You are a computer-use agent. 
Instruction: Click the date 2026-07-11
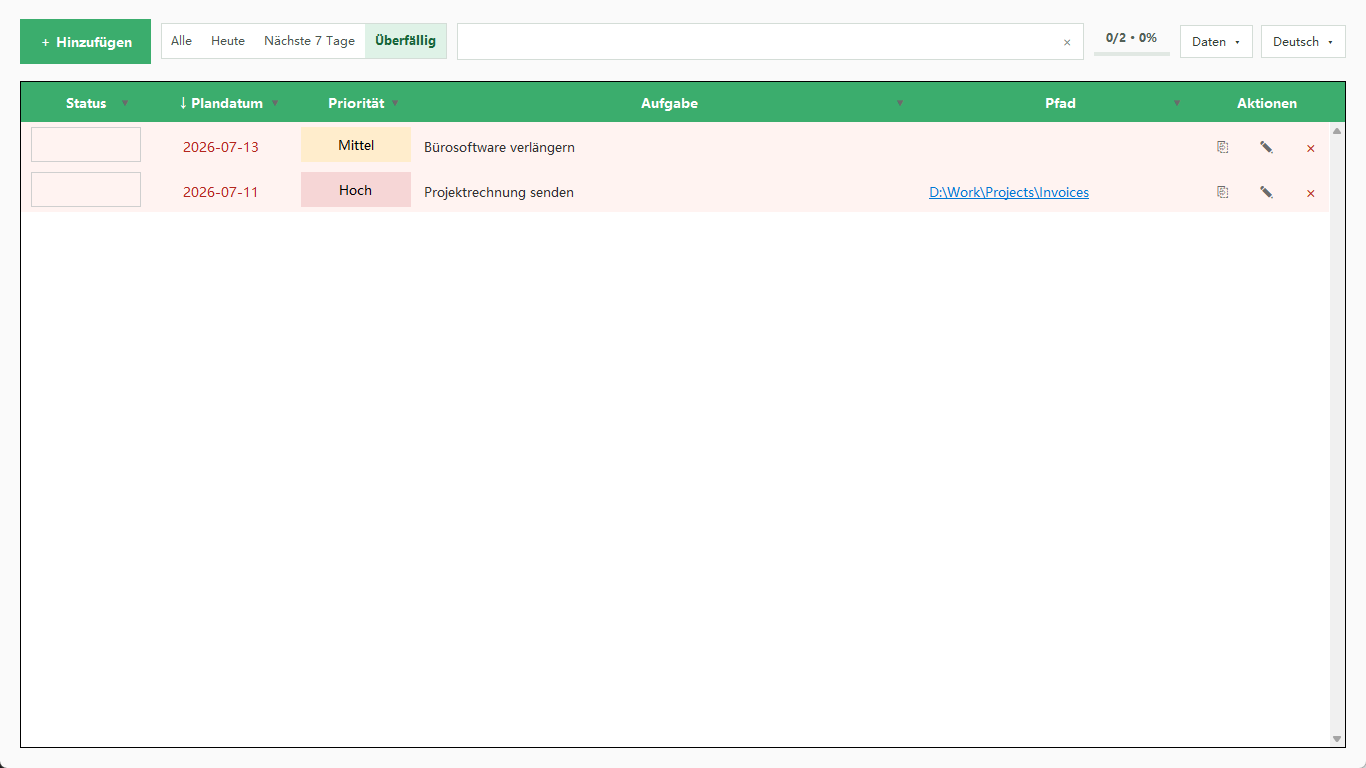point(221,192)
